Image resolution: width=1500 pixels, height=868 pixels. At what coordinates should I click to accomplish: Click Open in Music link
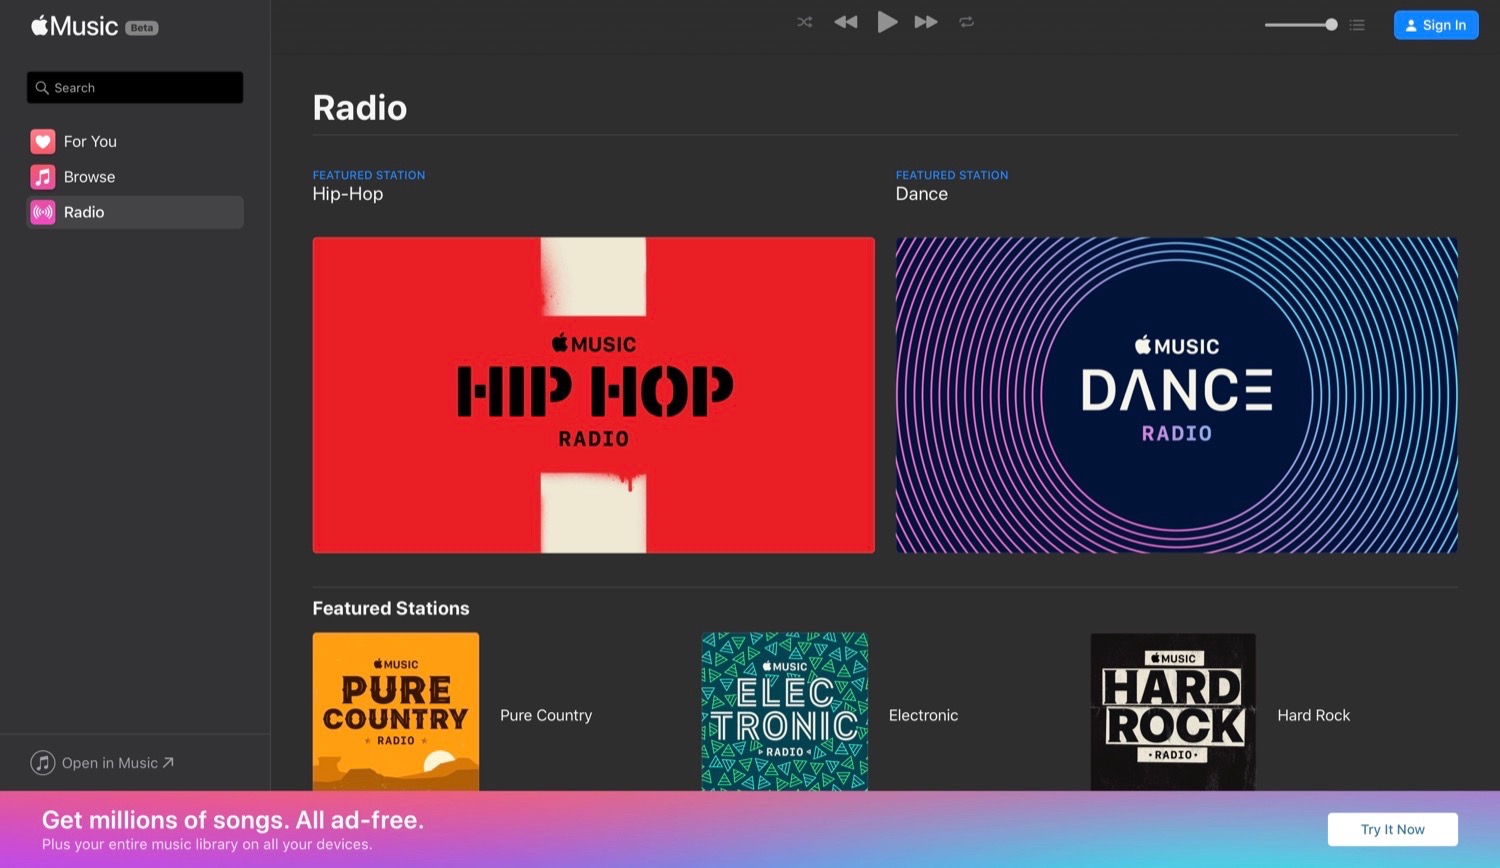coord(118,763)
